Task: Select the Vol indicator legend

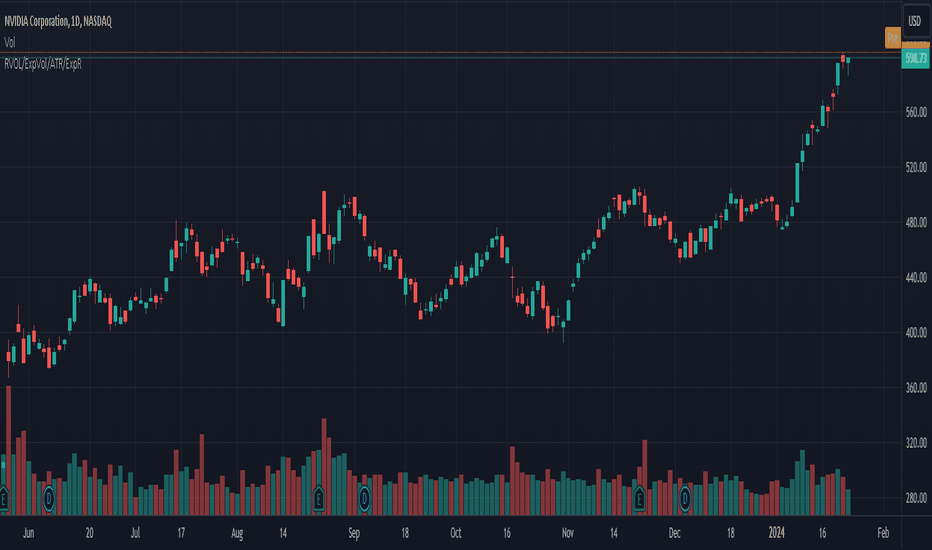Action: pos(10,43)
